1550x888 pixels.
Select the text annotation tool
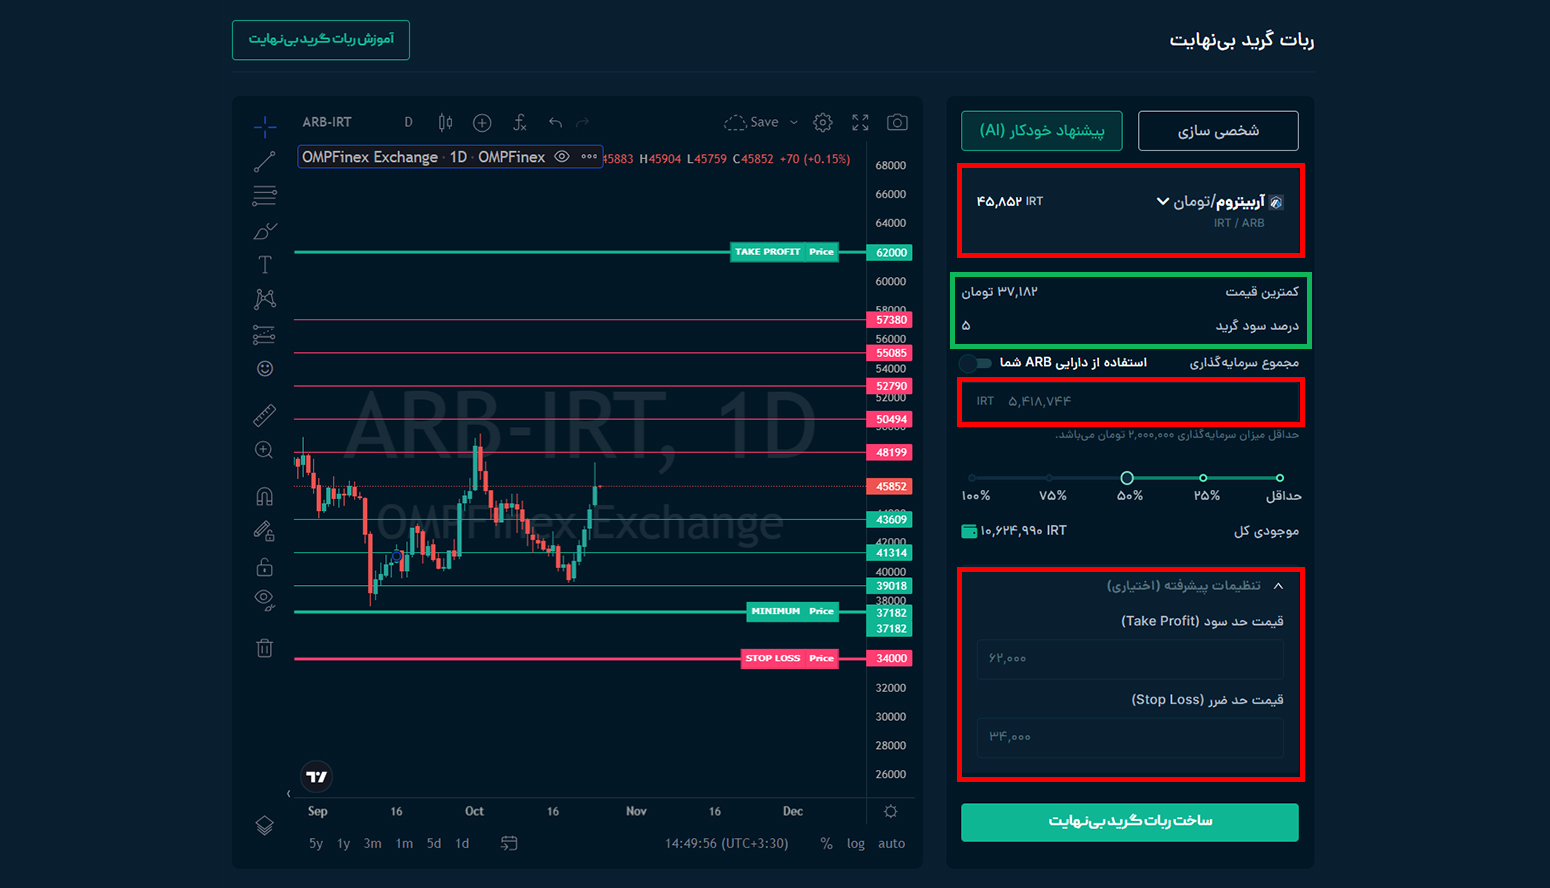(264, 265)
